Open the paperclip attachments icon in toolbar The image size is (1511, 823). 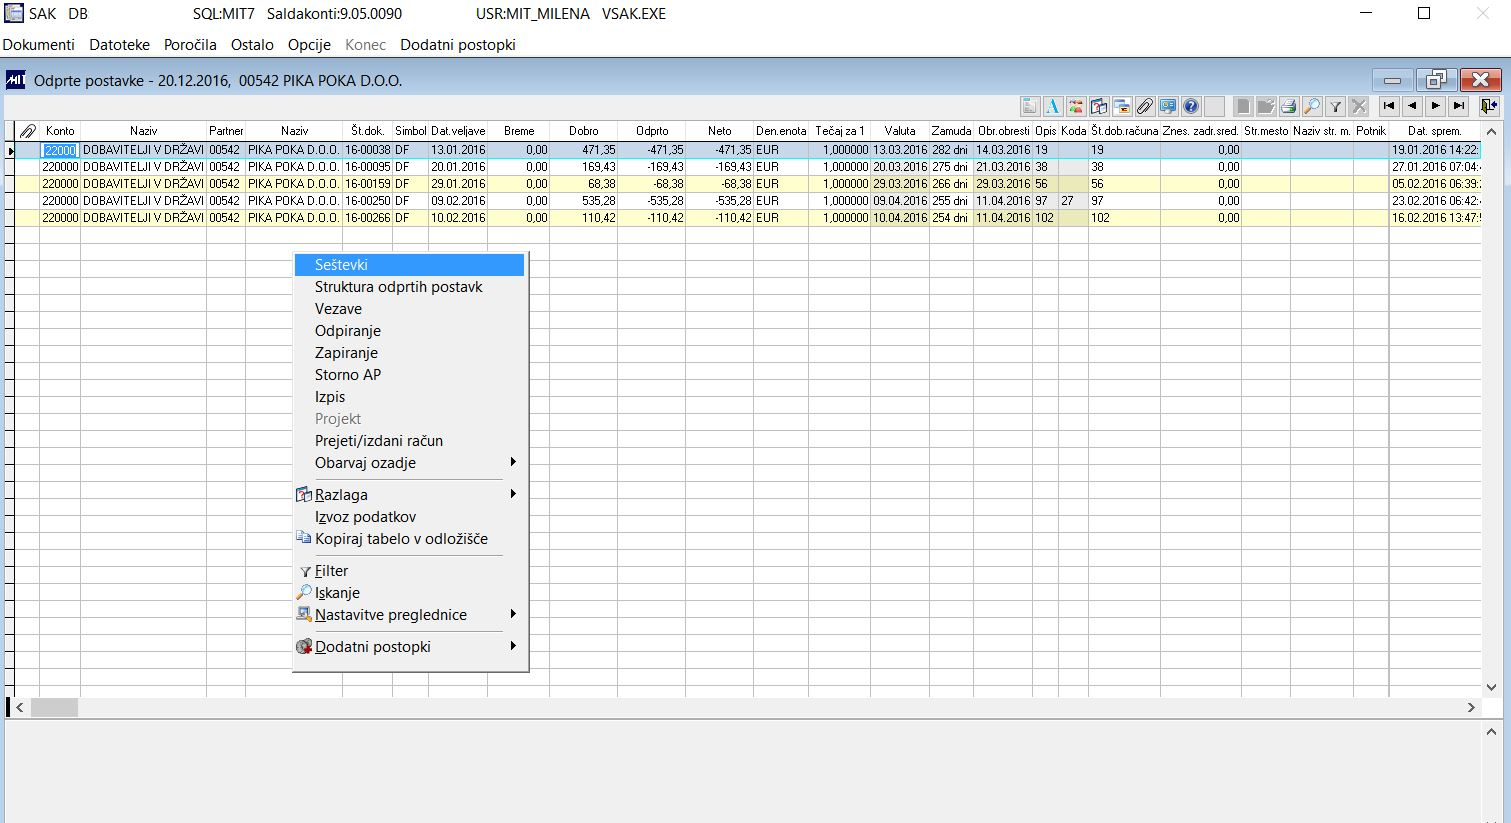coord(1144,106)
